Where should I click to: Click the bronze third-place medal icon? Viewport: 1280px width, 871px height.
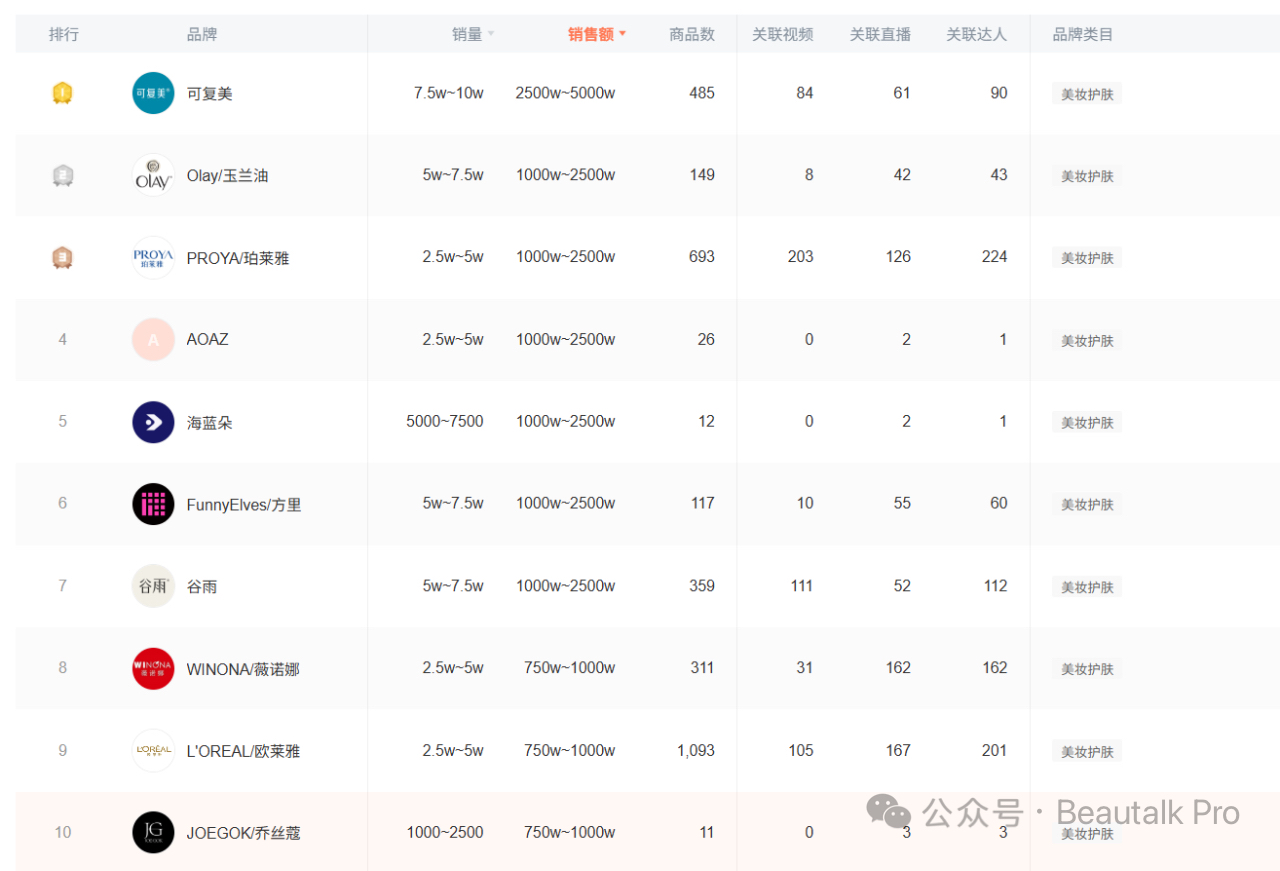click(x=62, y=258)
